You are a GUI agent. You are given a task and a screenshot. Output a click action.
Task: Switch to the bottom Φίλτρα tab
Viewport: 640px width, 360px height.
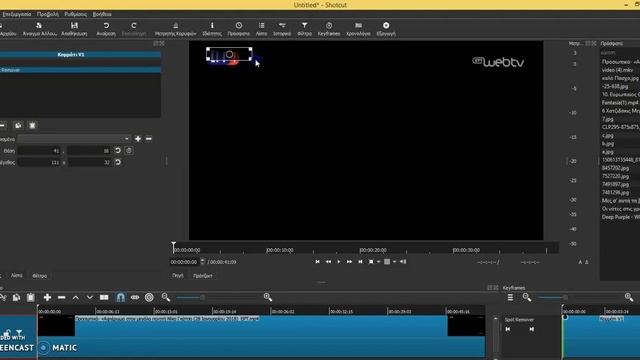(40, 276)
